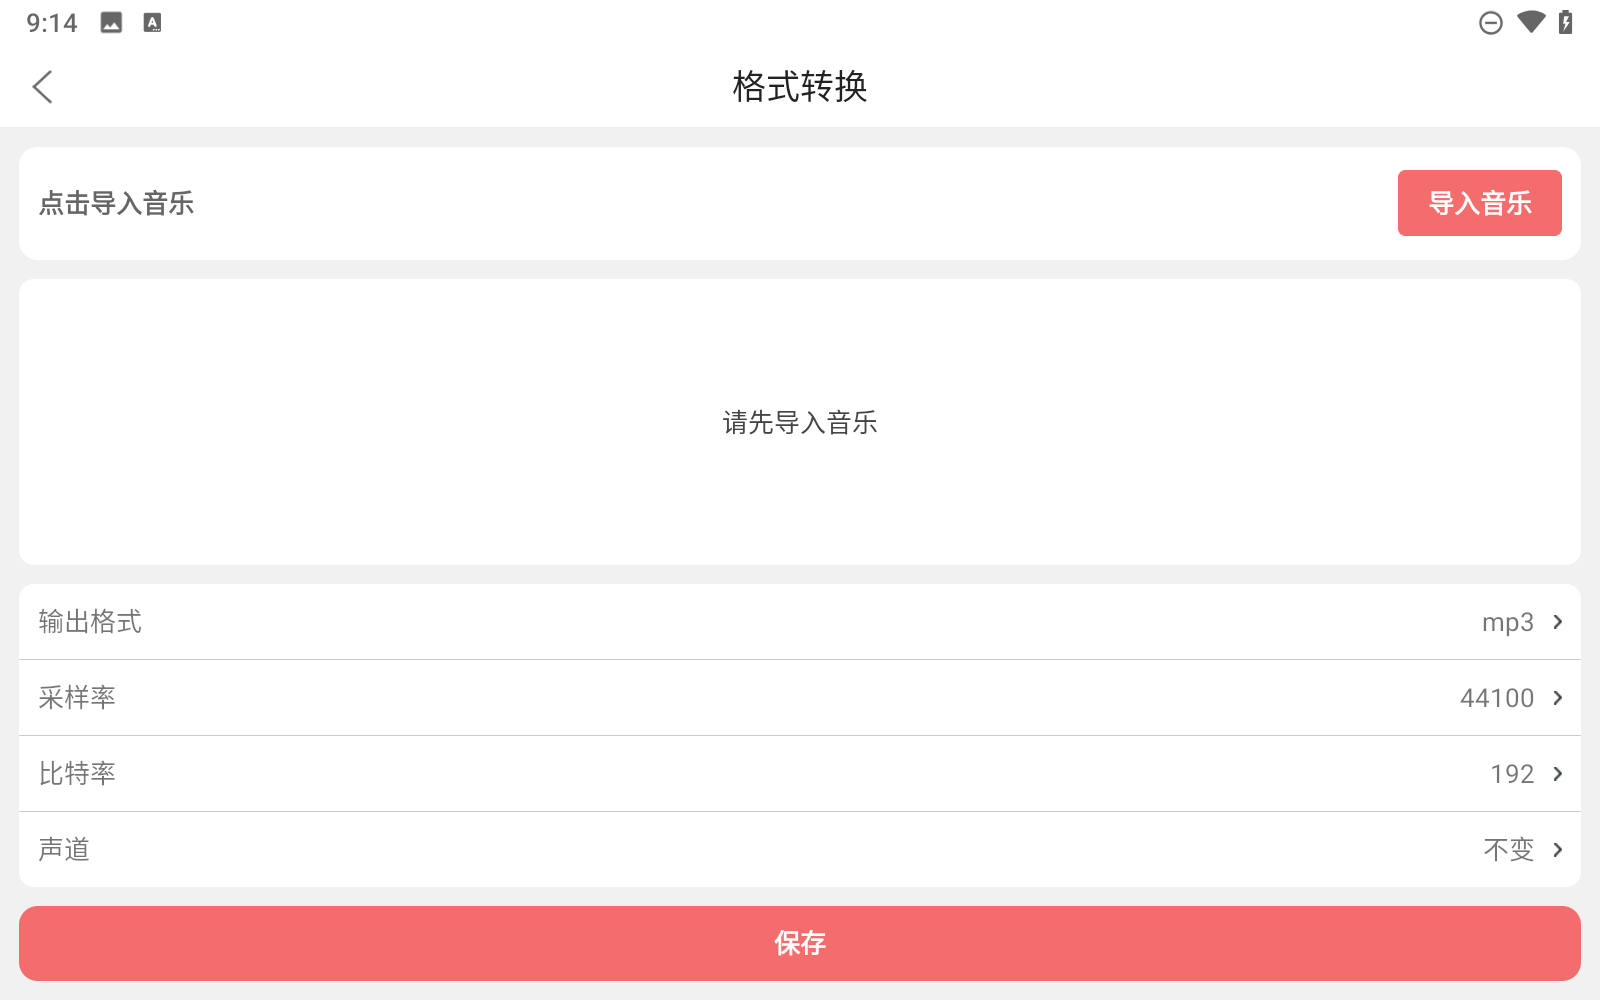Tap the 点击导入音乐 label
This screenshot has width=1600, height=1000.
116,204
